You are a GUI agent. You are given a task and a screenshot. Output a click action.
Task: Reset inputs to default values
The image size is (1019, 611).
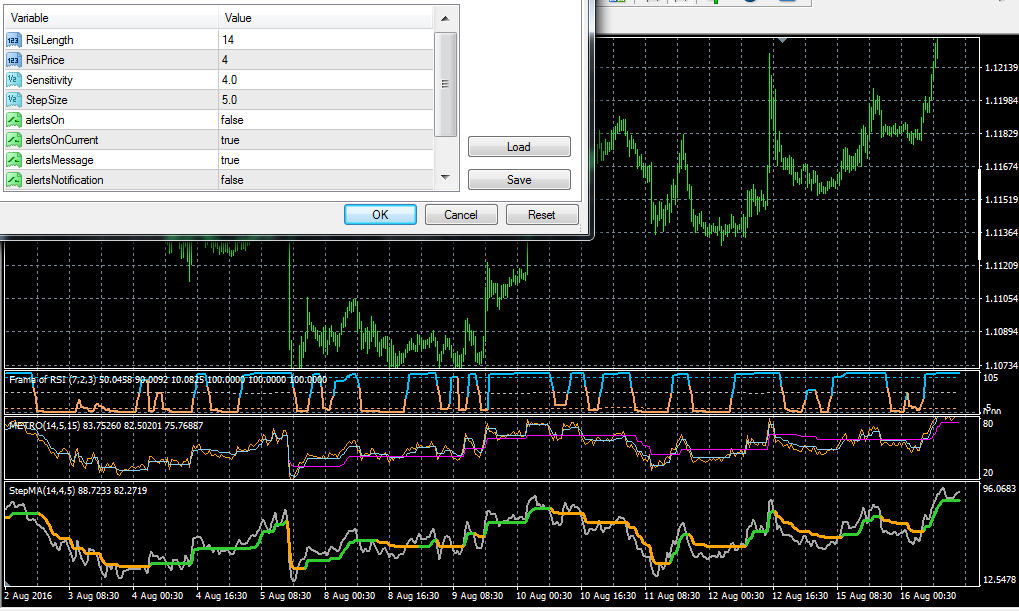coord(541,215)
